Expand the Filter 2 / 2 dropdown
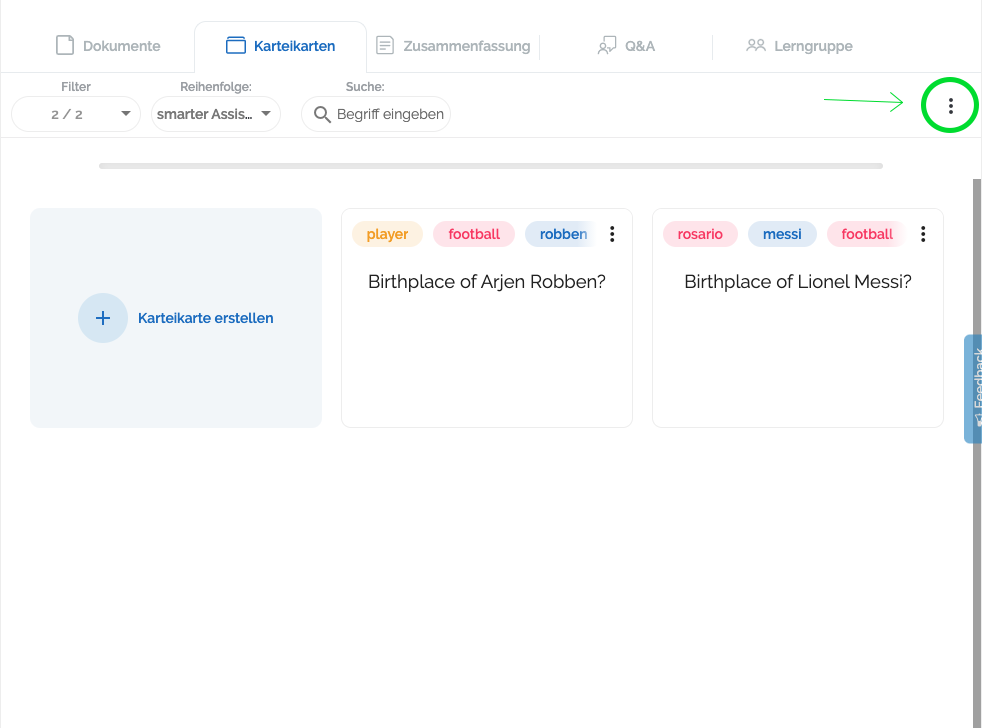 point(75,114)
